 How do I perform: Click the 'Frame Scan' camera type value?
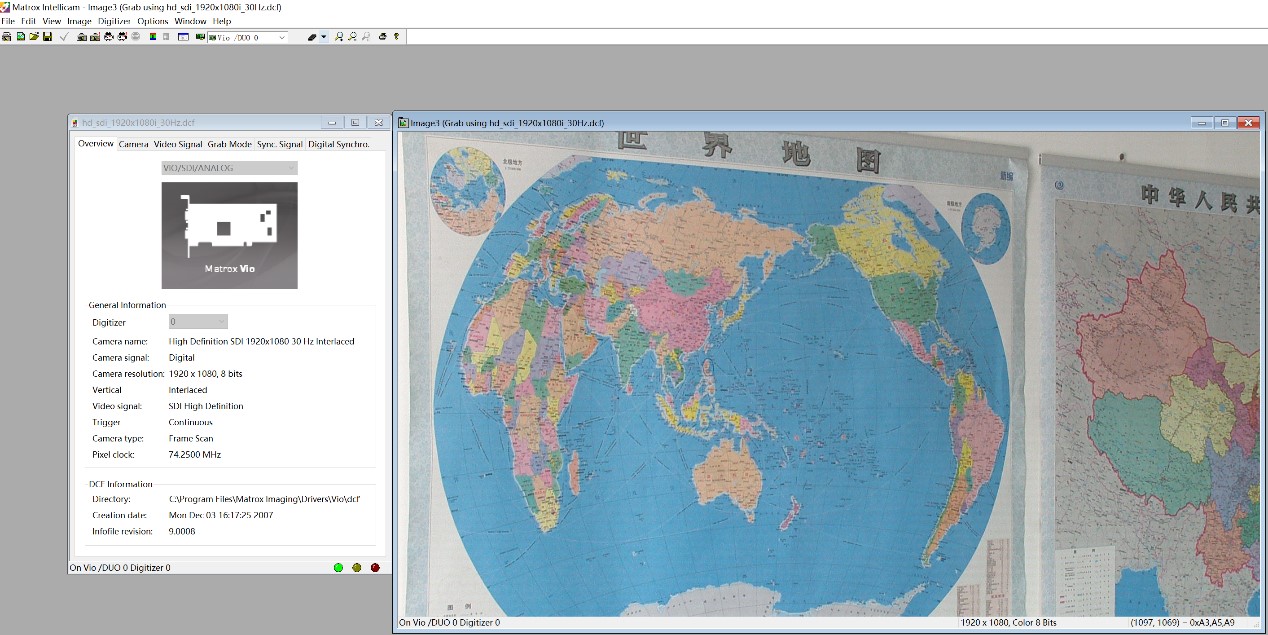point(190,438)
